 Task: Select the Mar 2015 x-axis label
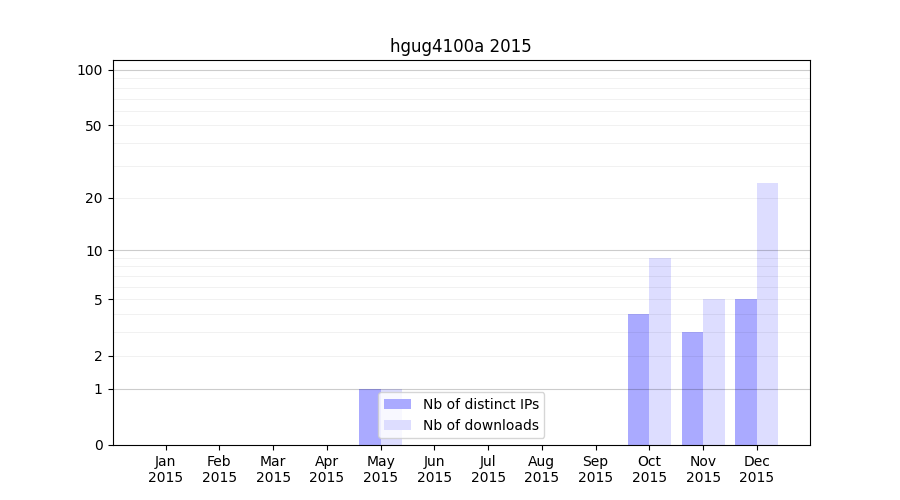click(x=273, y=469)
